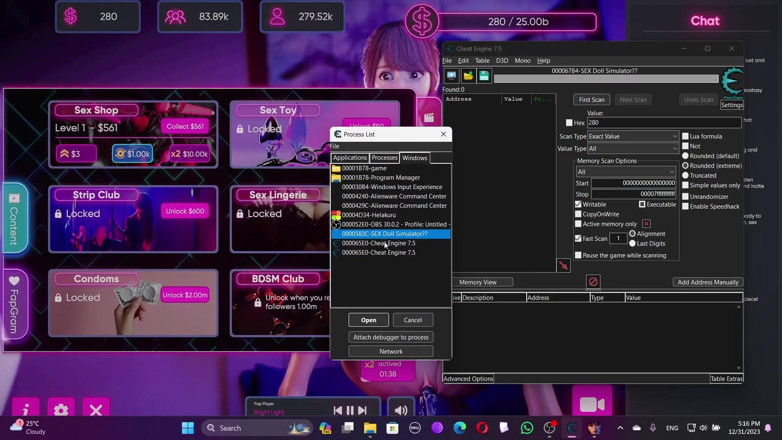Toggle the Not checkbox
The width and height of the screenshot is (782, 440).
click(685, 146)
